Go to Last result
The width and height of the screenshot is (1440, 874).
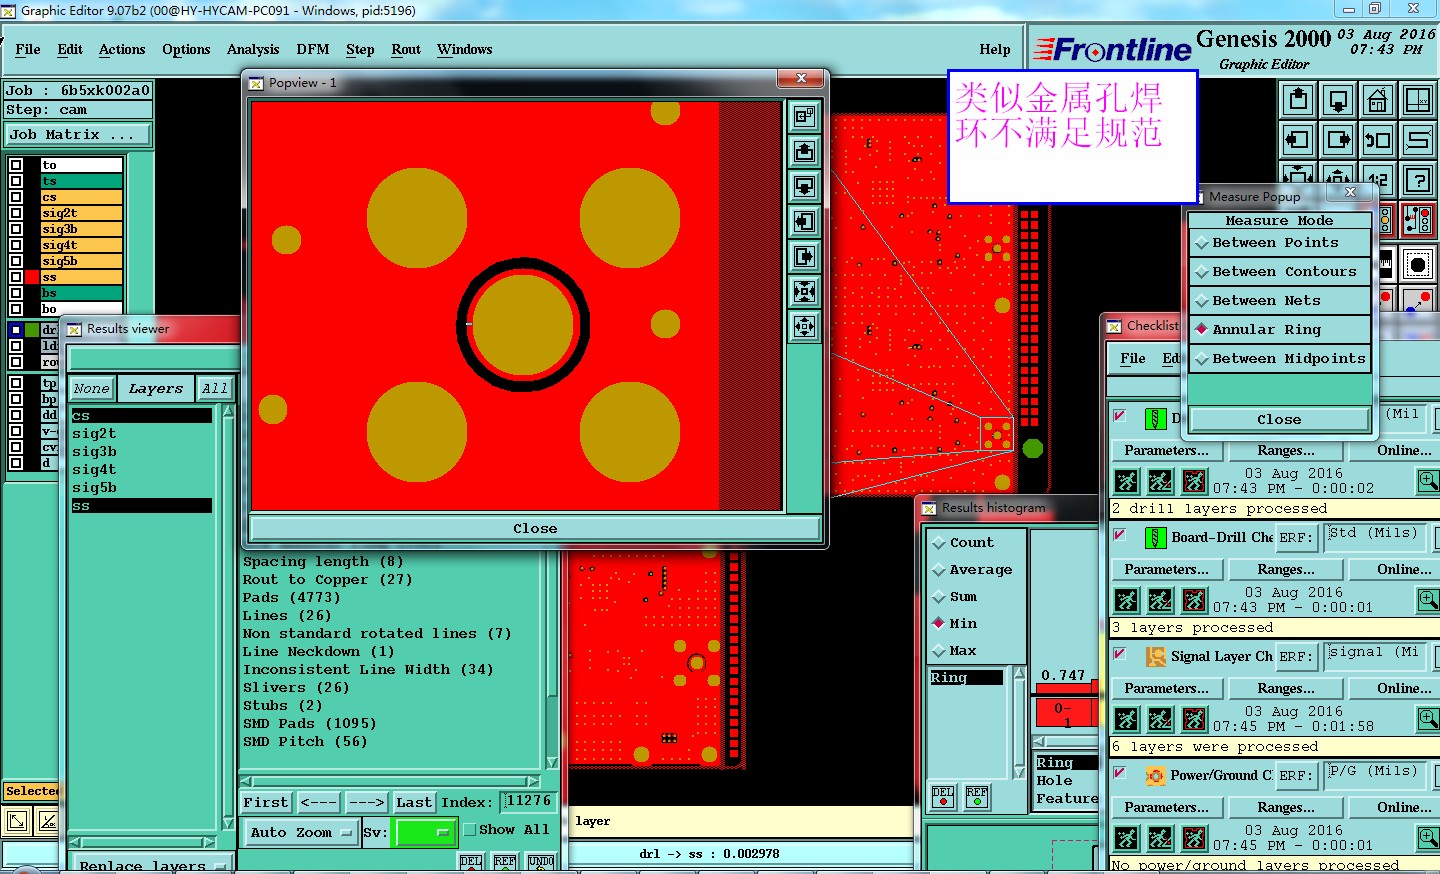[x=414, y=802]
